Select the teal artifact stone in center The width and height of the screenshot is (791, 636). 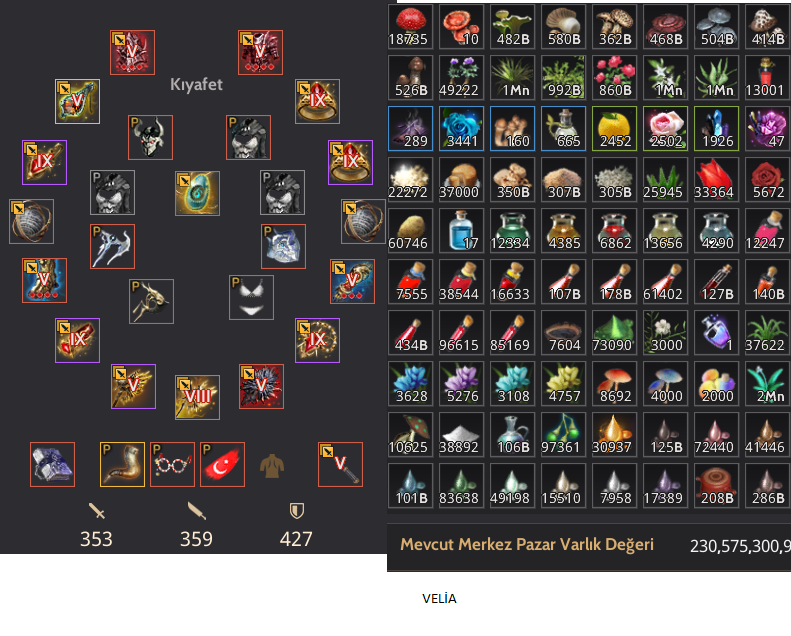tap(197, 193)
